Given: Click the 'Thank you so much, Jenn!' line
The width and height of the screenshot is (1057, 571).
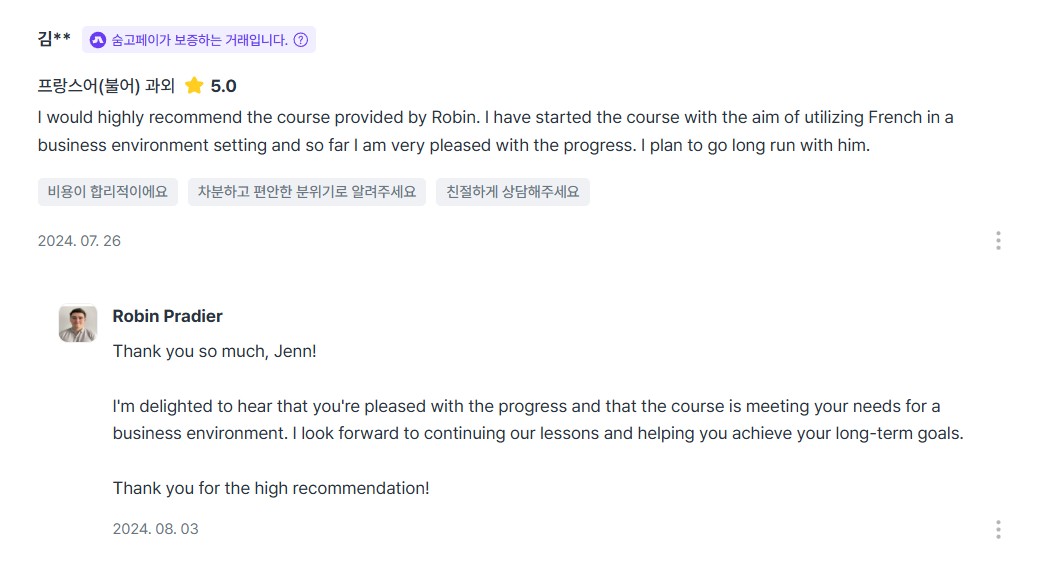Looking at the screenshot, I should [214, 351].
